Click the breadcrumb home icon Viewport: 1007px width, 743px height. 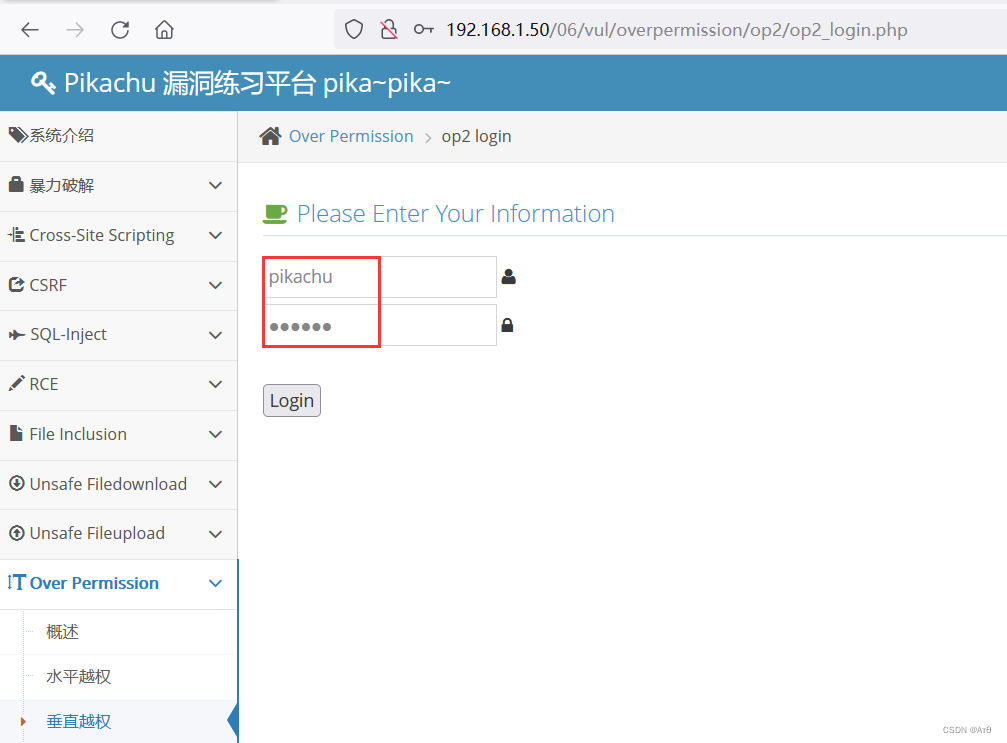point(270,136)
